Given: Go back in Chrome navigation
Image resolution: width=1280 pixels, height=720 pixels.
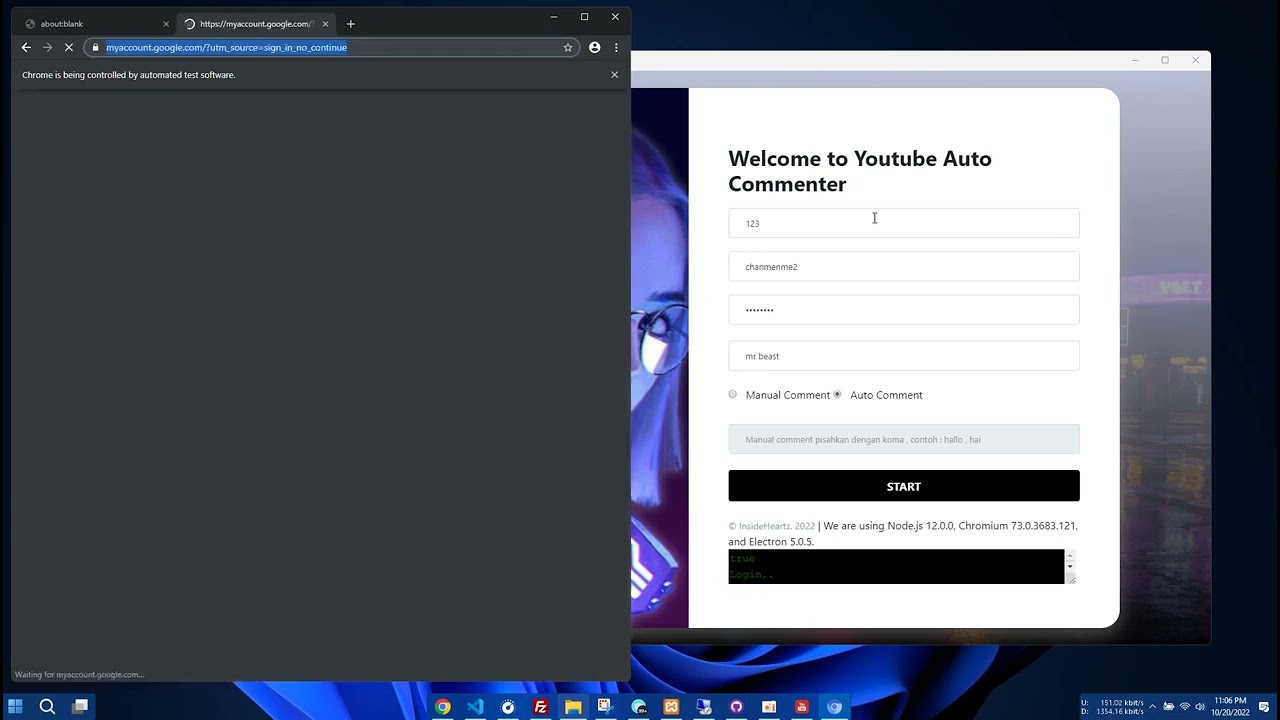Looking at the screenshot, I should pos(26,47).
